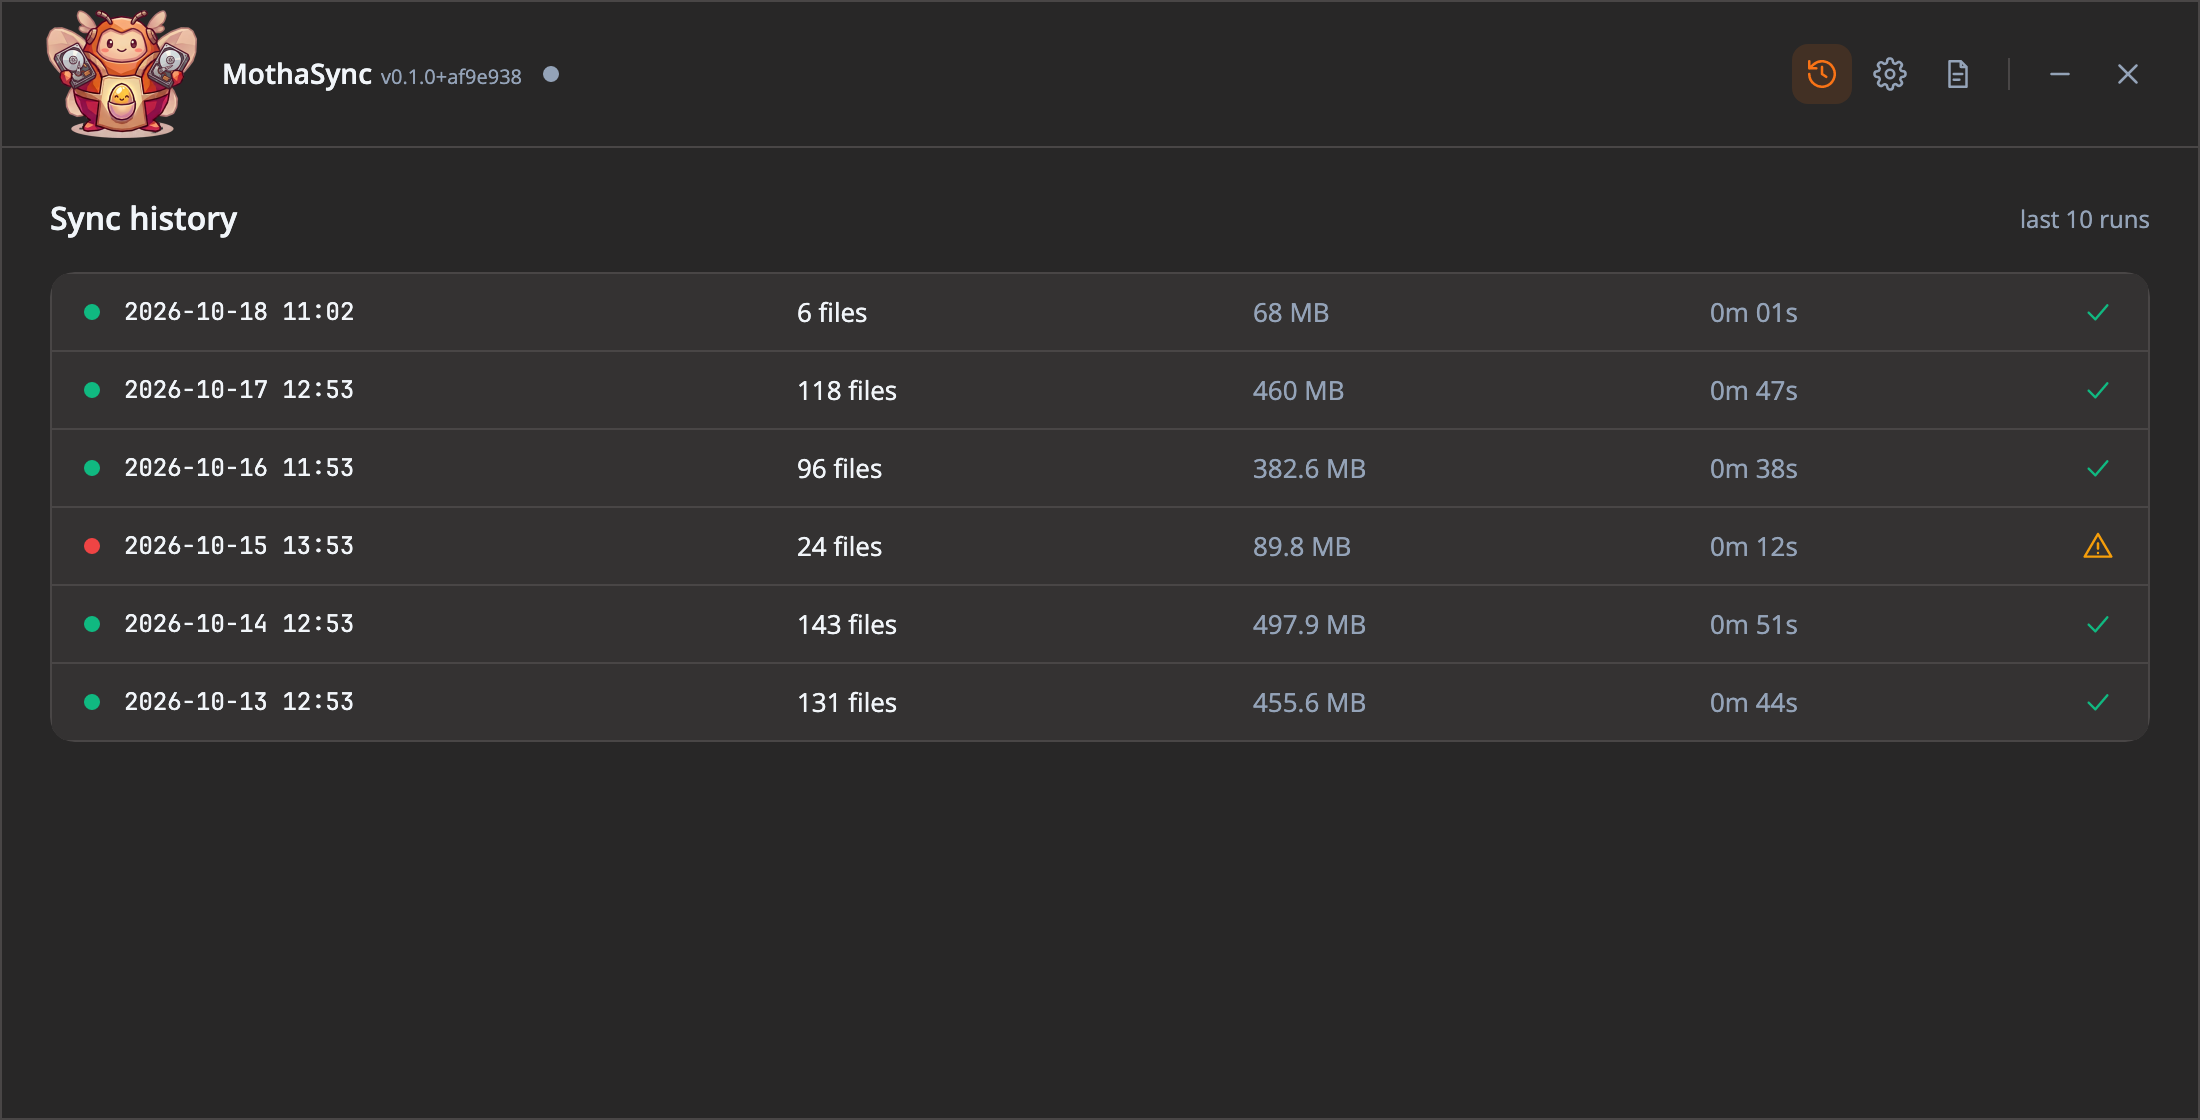Click the version text v0.1.0+af9e938

[x=451, y=77]
